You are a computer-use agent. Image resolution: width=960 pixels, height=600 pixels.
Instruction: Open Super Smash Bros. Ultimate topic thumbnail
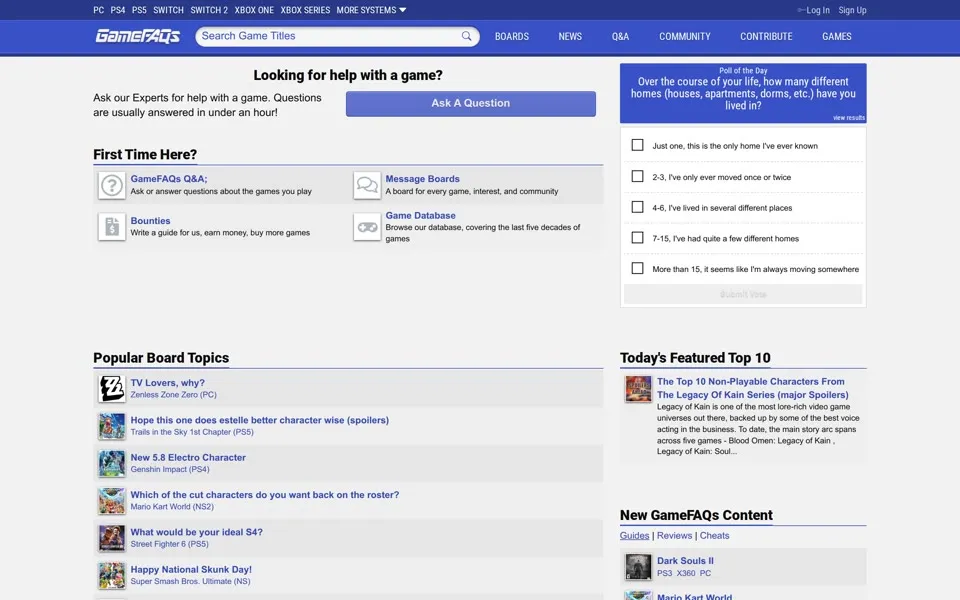(x=111, y=576)
